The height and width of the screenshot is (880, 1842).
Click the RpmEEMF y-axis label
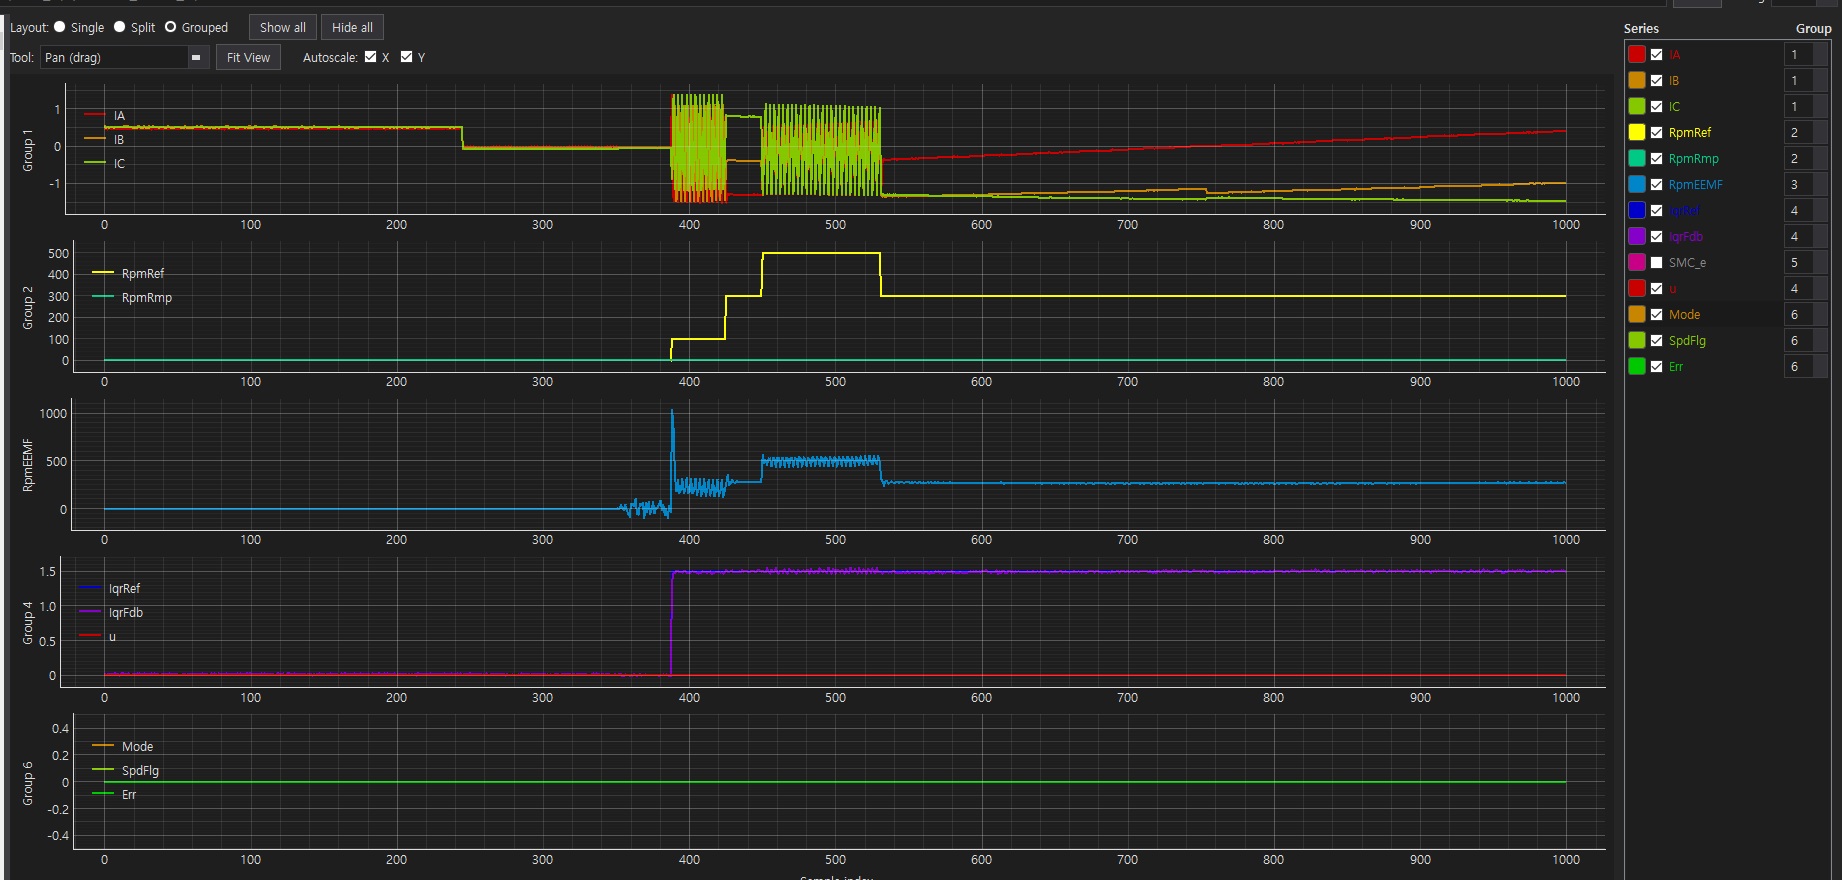pyautogui.click(x=28, y=465)
